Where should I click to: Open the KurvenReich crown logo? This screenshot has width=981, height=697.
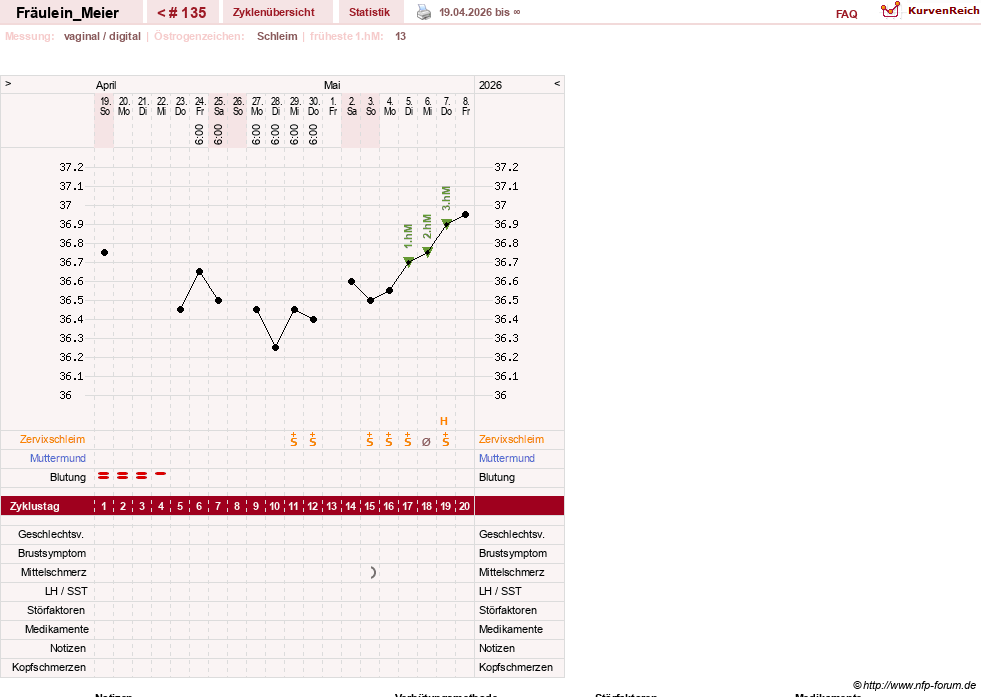890,10
